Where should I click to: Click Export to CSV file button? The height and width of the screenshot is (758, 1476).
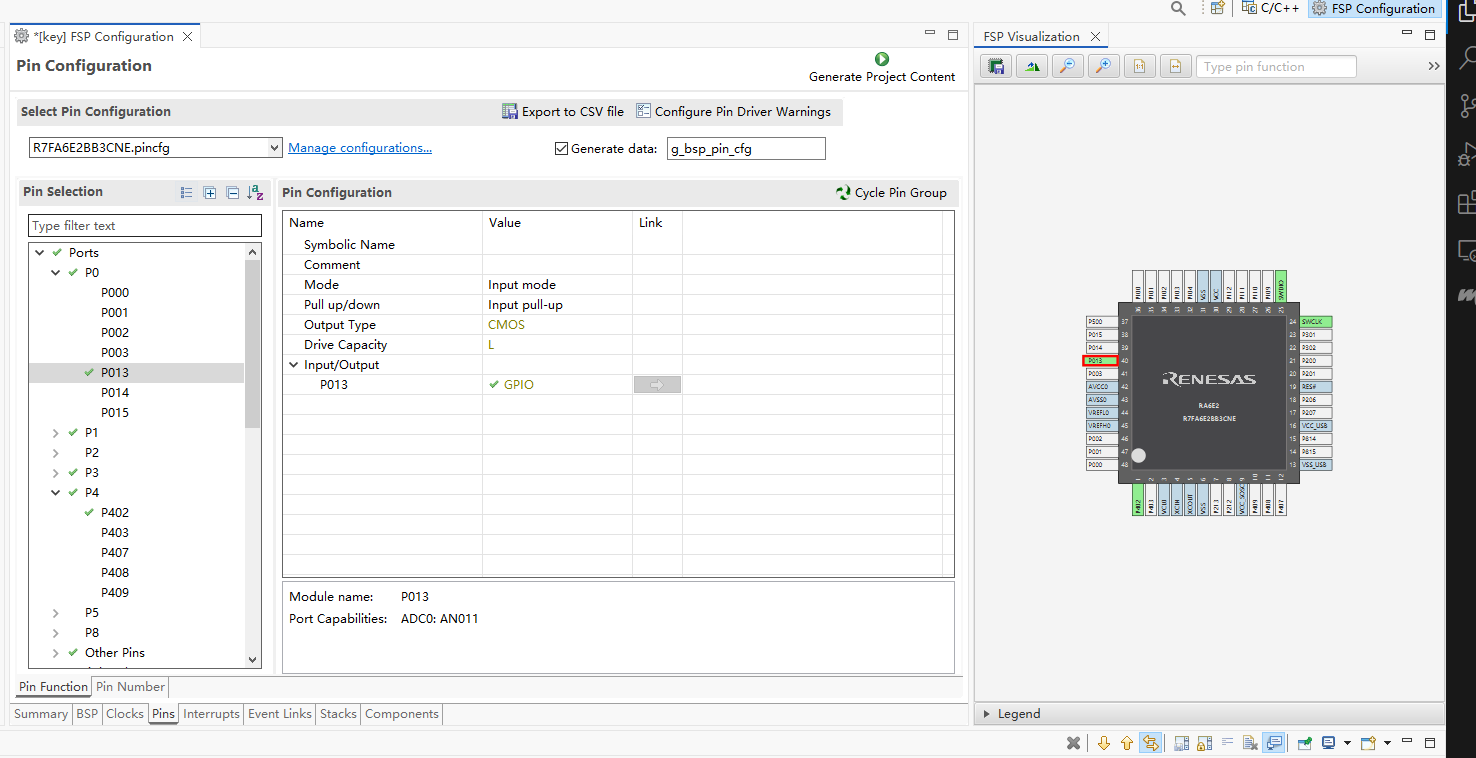(563, 112)
